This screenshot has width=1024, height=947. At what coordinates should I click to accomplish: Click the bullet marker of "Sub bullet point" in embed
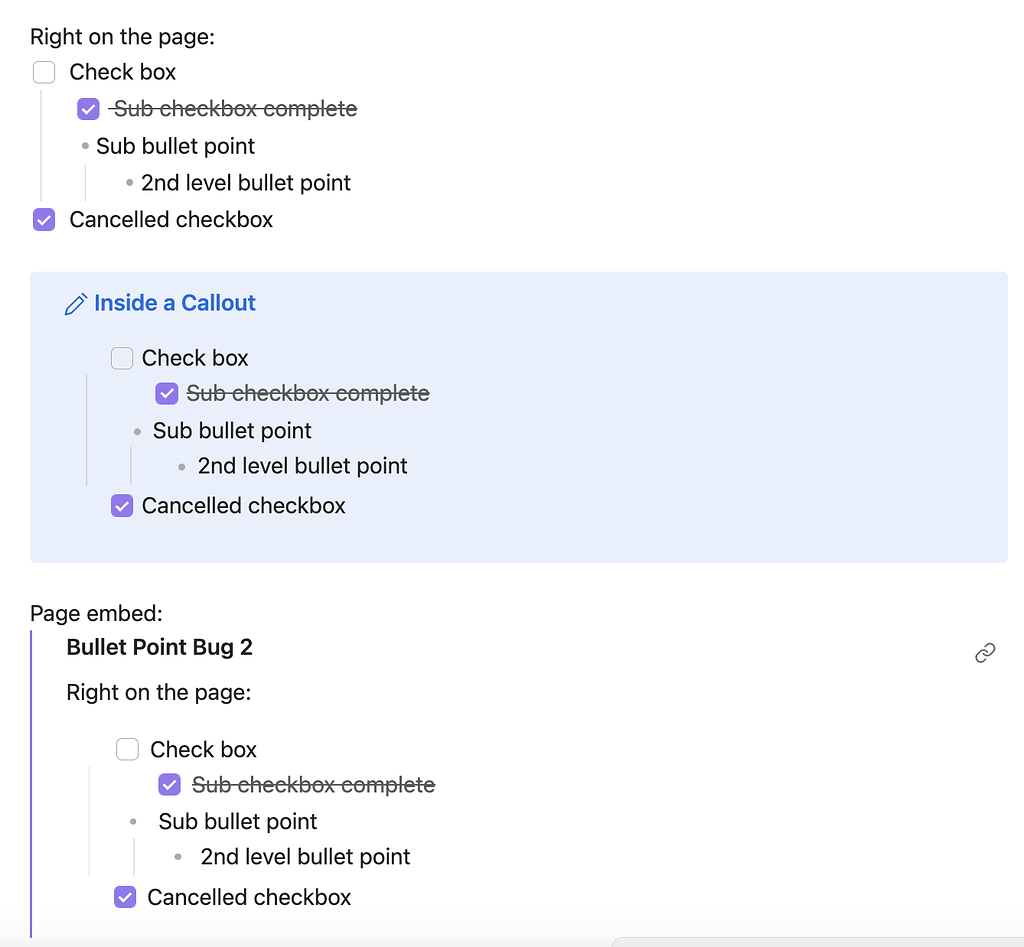pos(133,821)
